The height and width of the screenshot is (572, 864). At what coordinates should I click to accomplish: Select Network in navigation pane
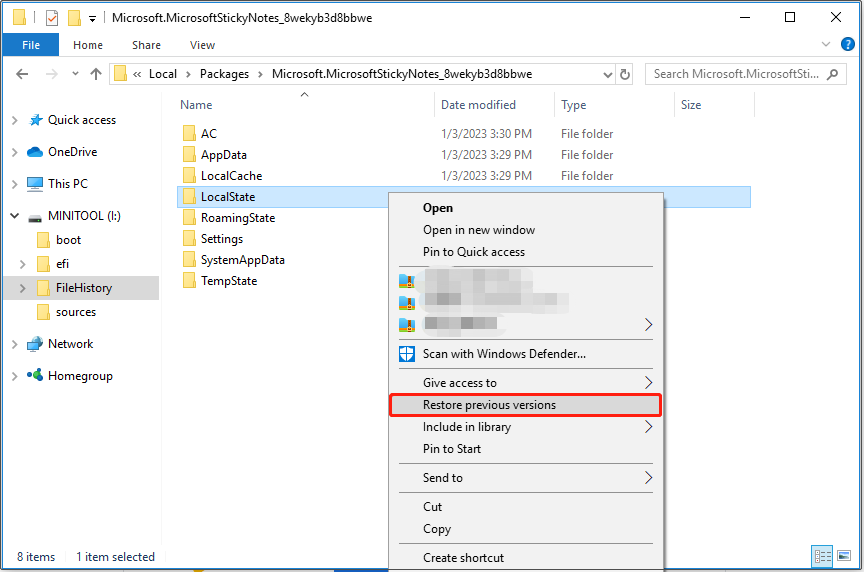(x=71, y=344)
